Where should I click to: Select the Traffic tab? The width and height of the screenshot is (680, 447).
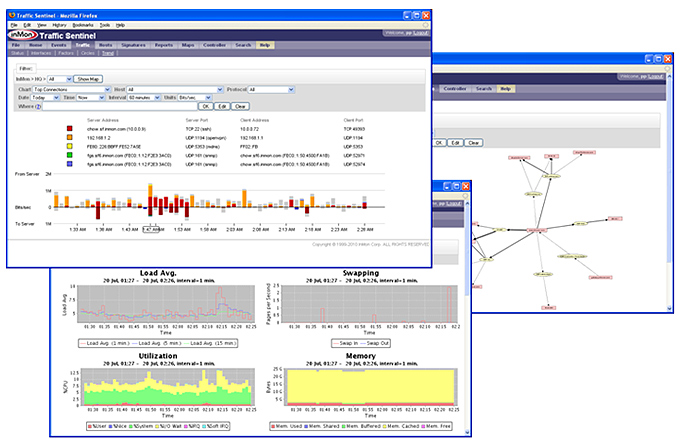82,45
